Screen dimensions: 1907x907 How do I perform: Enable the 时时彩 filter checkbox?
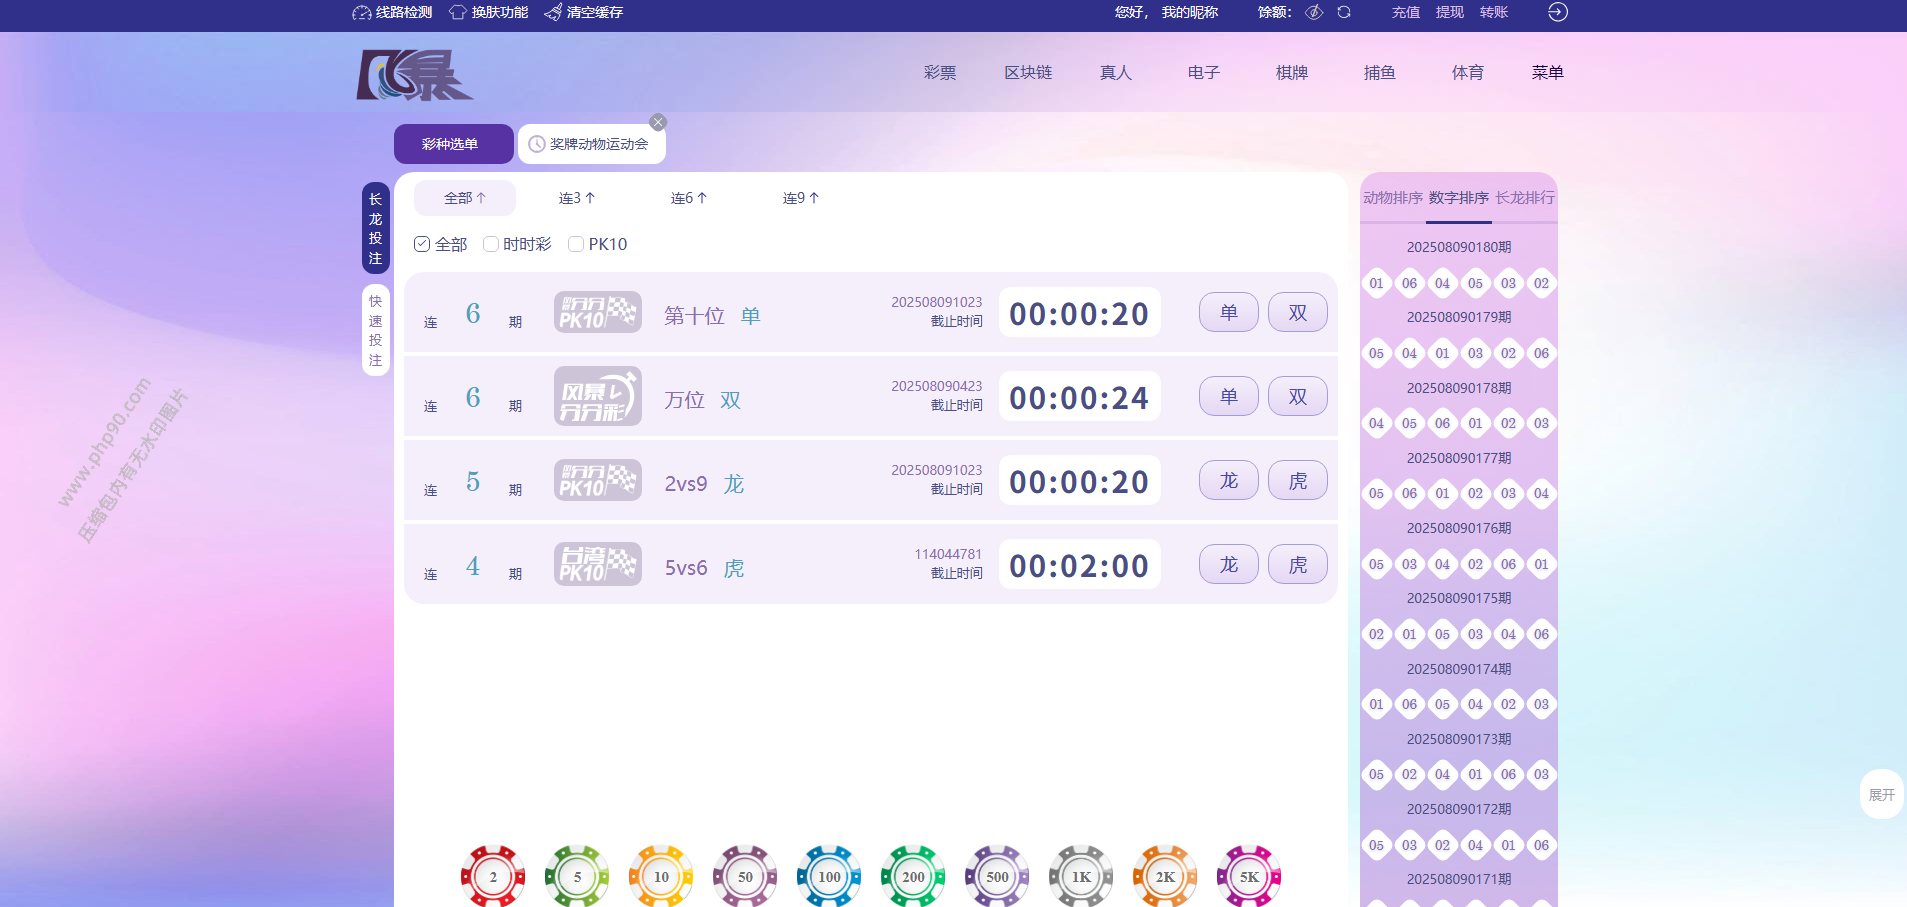pos(491,244)
